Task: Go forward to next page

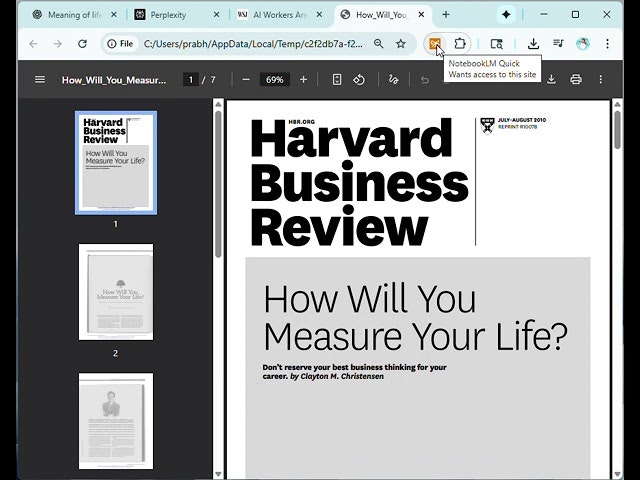Action: [x=58, y=44]
